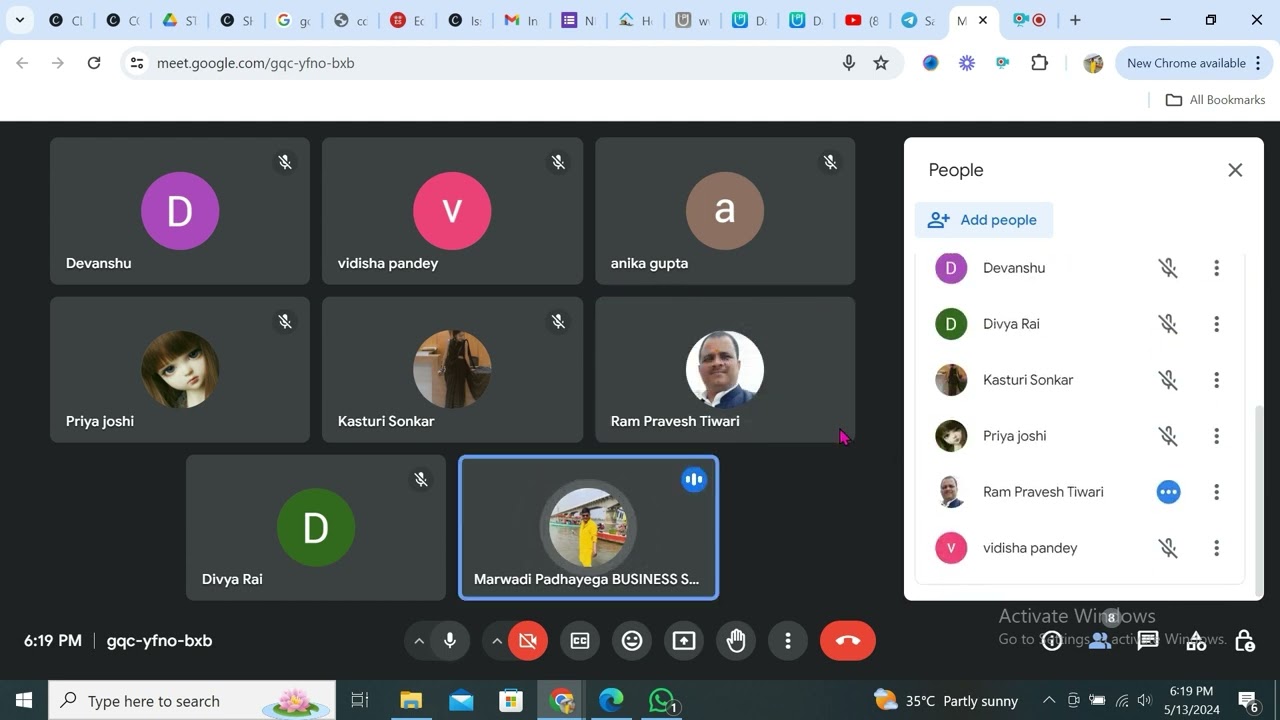The width and height of the screenshot is (1280, 720).
Task: Open a new browser tab
Action: [1075, 20]
